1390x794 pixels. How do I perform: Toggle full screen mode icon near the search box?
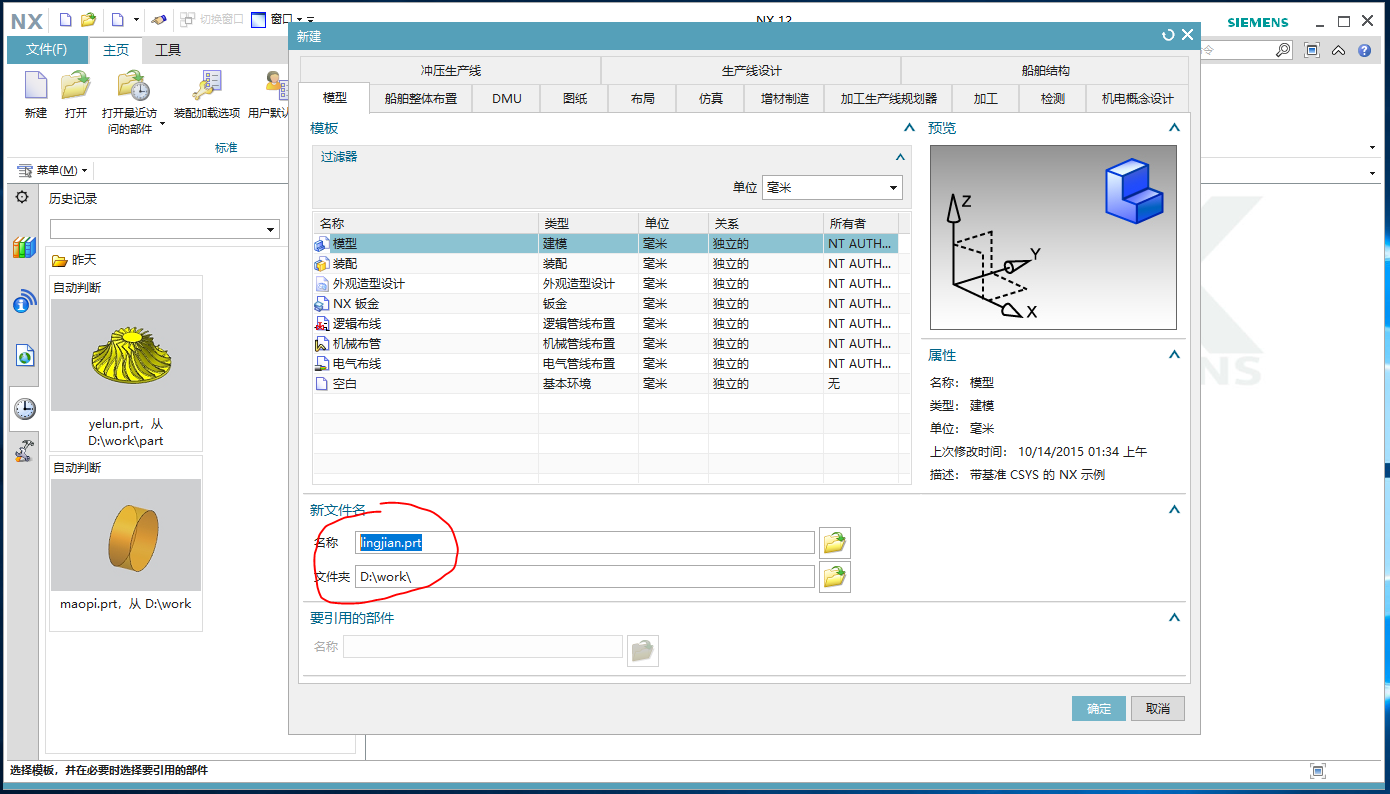click(1312, 50)
